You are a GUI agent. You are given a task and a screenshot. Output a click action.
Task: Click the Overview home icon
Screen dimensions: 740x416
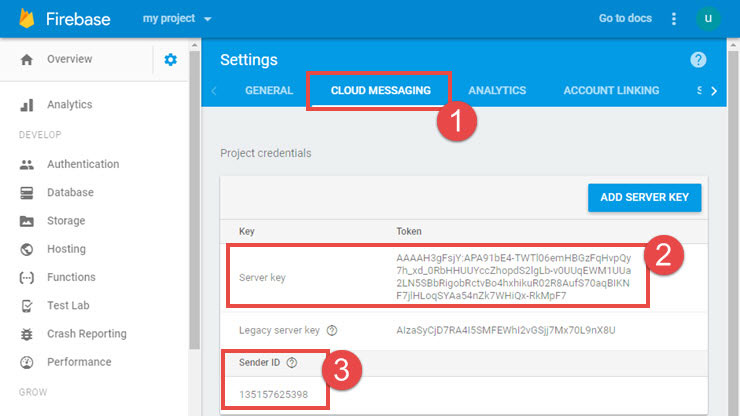(x=27, y=59)
